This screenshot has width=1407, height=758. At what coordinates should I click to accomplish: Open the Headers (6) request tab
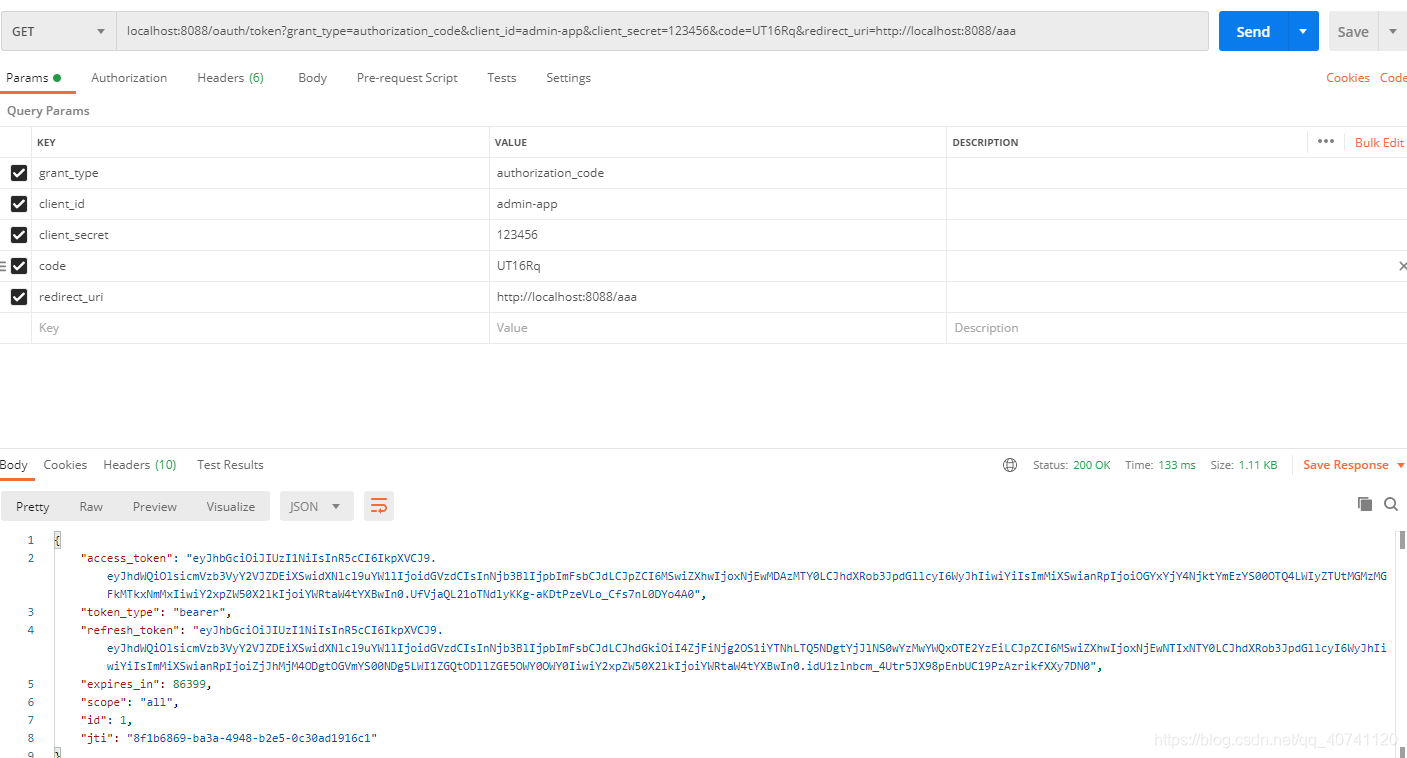point(230,78)
